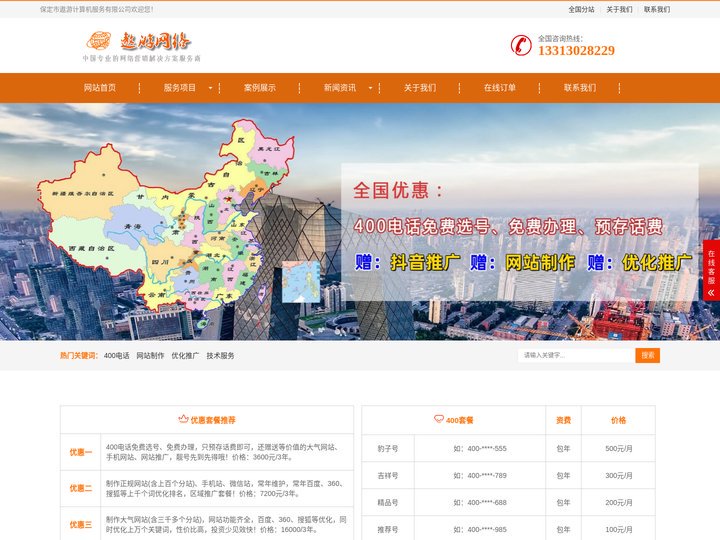
Task: Click the logo tagline 中国专业的网络营销解决方案服务商
Action: (x=141, y=58)
